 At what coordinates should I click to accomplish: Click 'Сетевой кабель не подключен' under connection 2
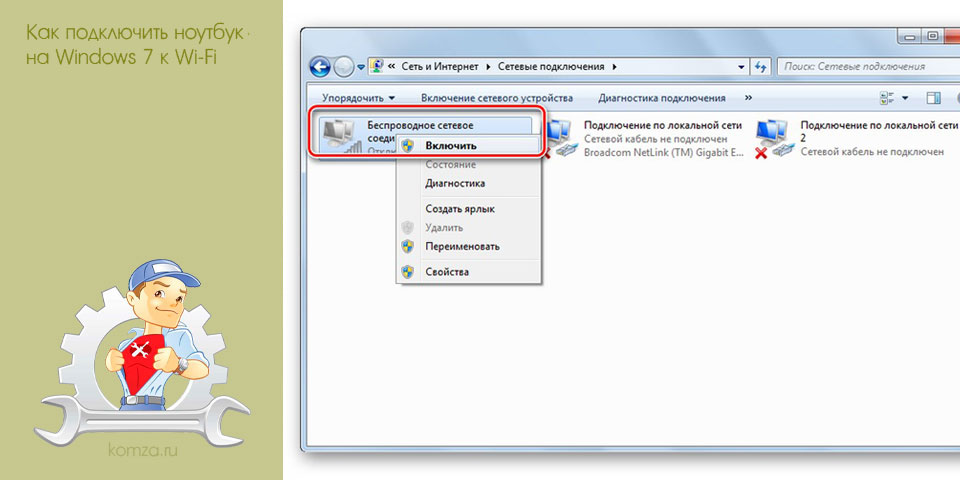pos(872,152)
